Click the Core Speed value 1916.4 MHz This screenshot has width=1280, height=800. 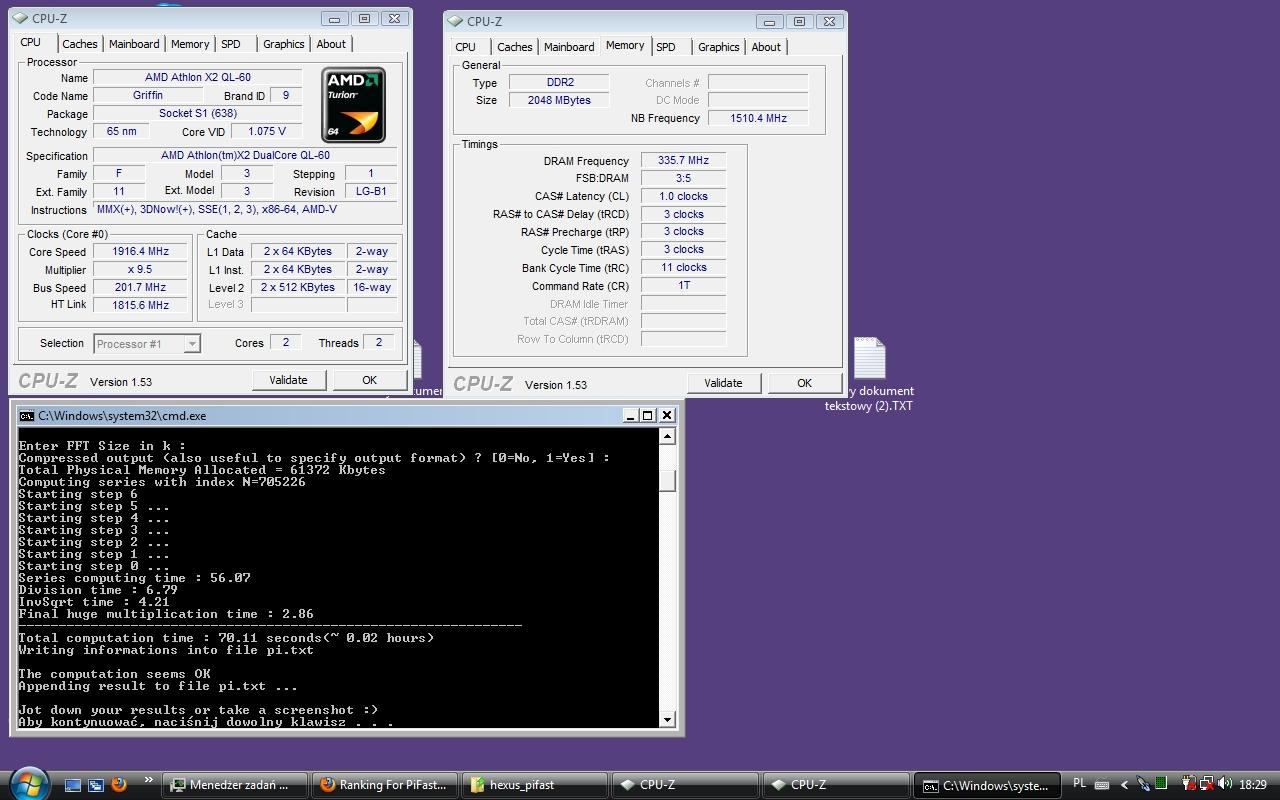(x=140, y=251)
